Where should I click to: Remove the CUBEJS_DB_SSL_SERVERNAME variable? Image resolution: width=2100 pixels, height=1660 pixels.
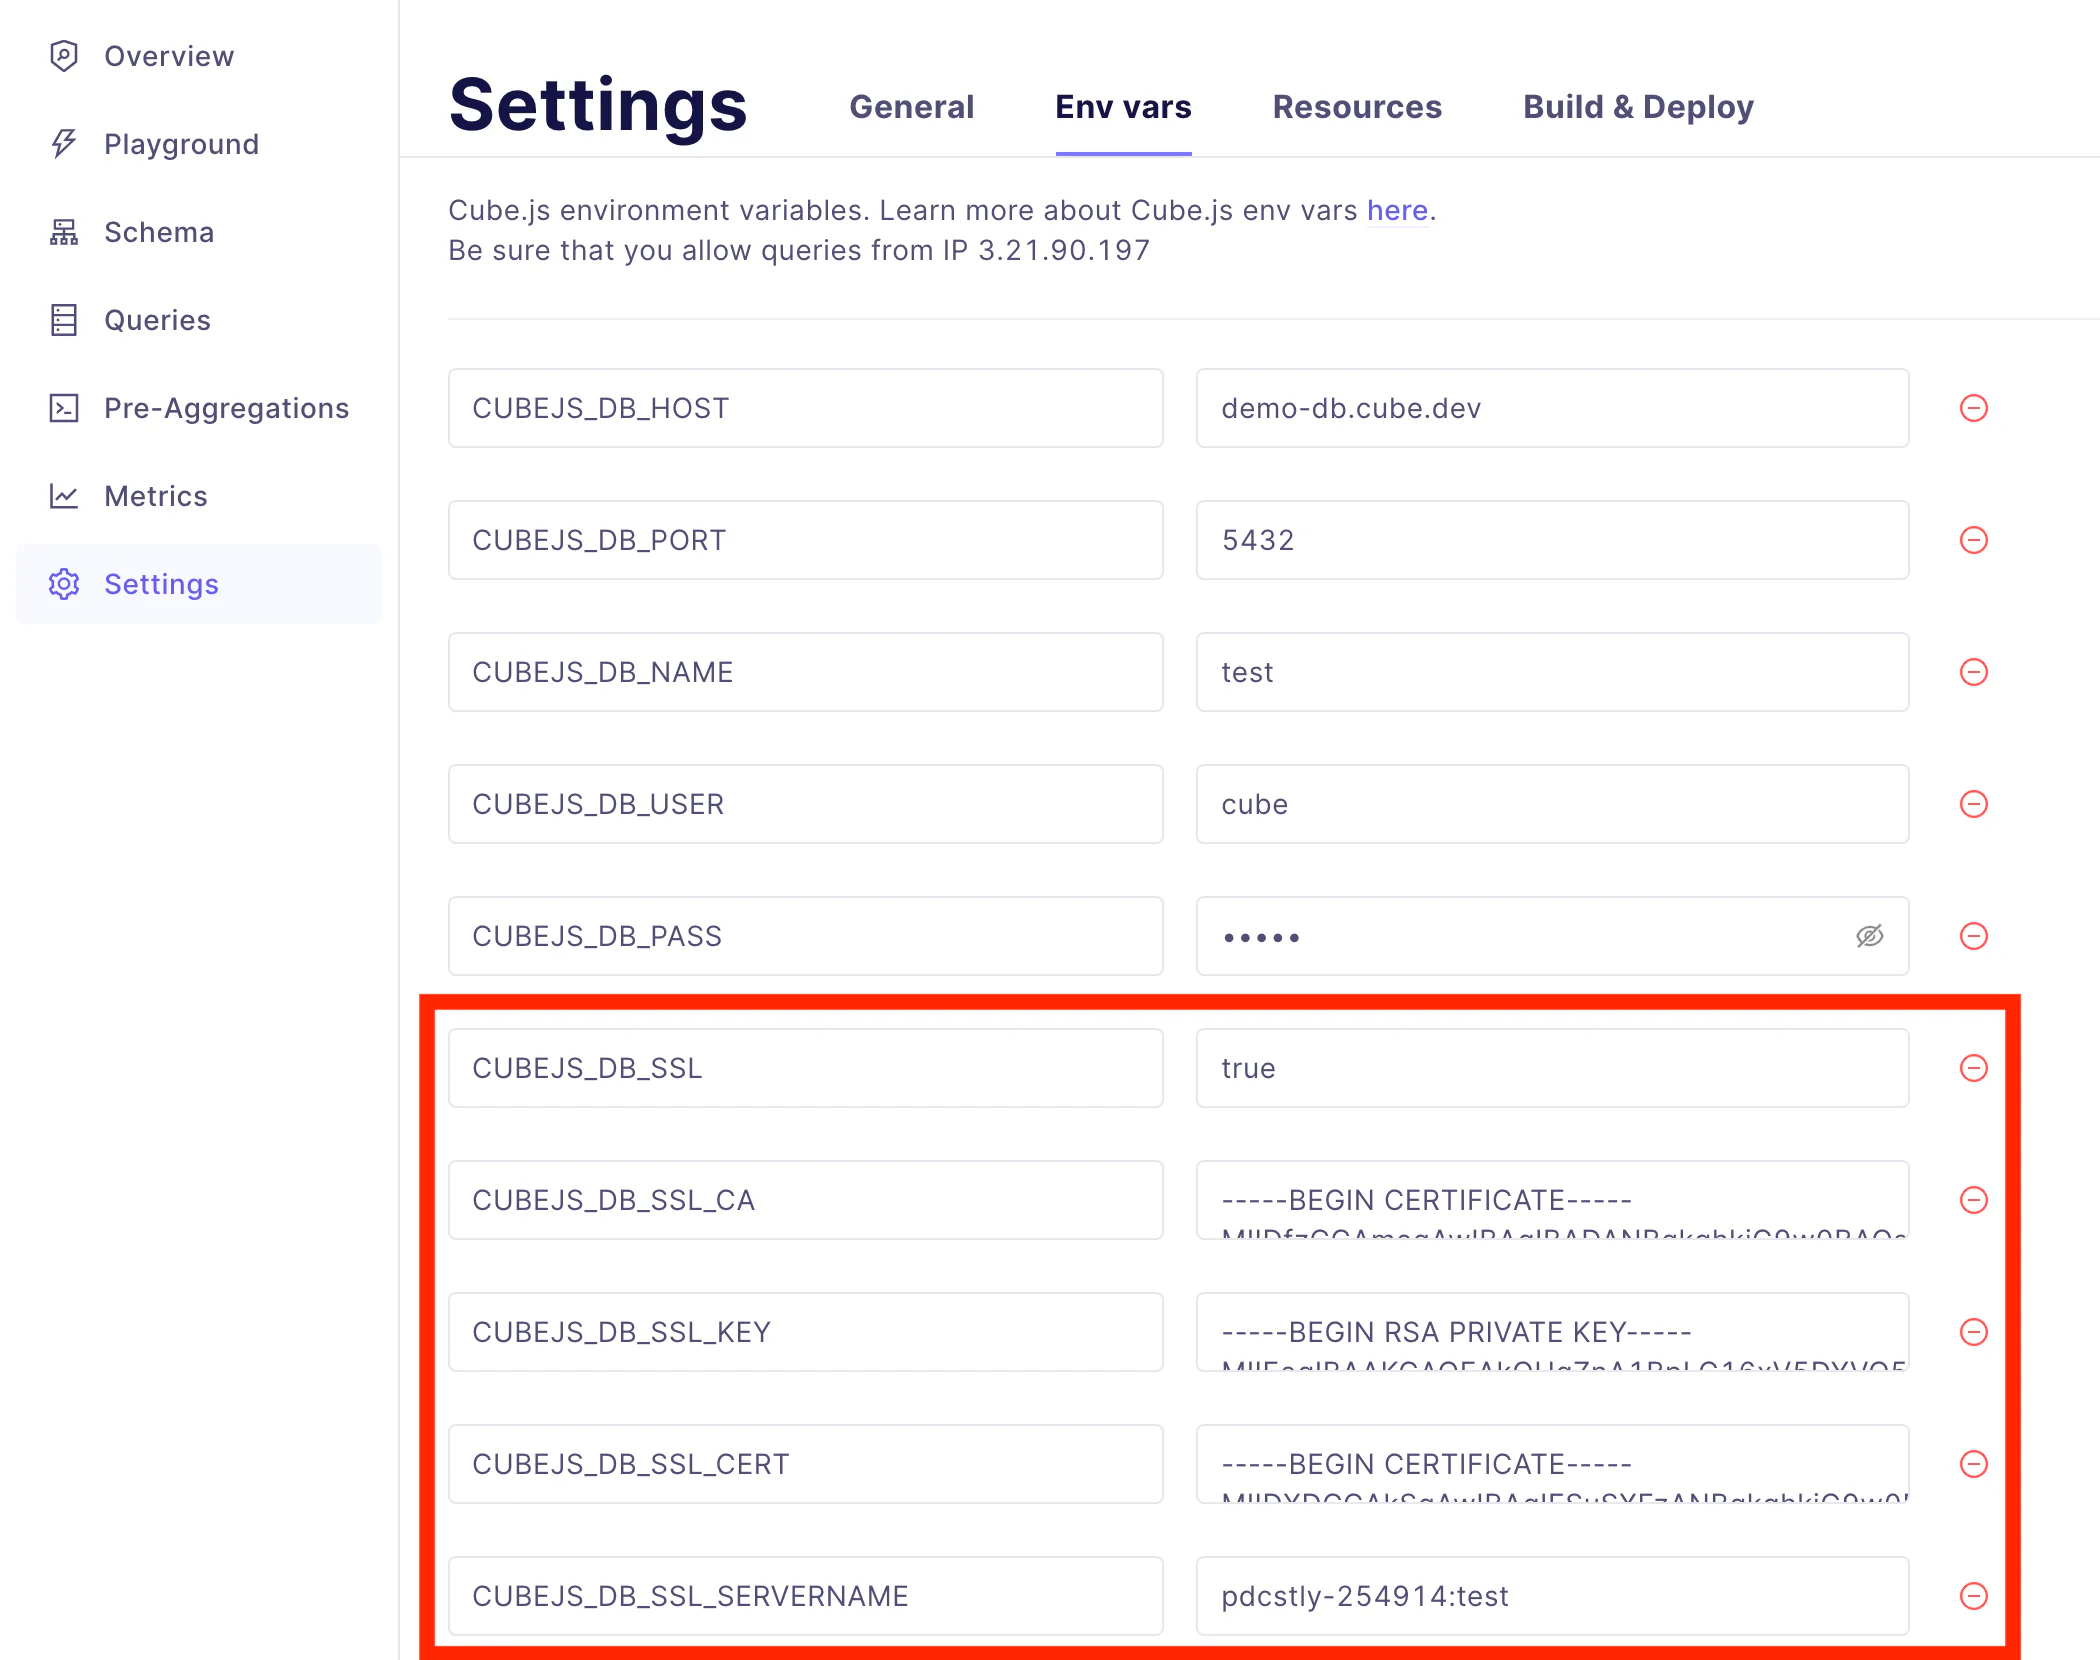(1973, 1596)
